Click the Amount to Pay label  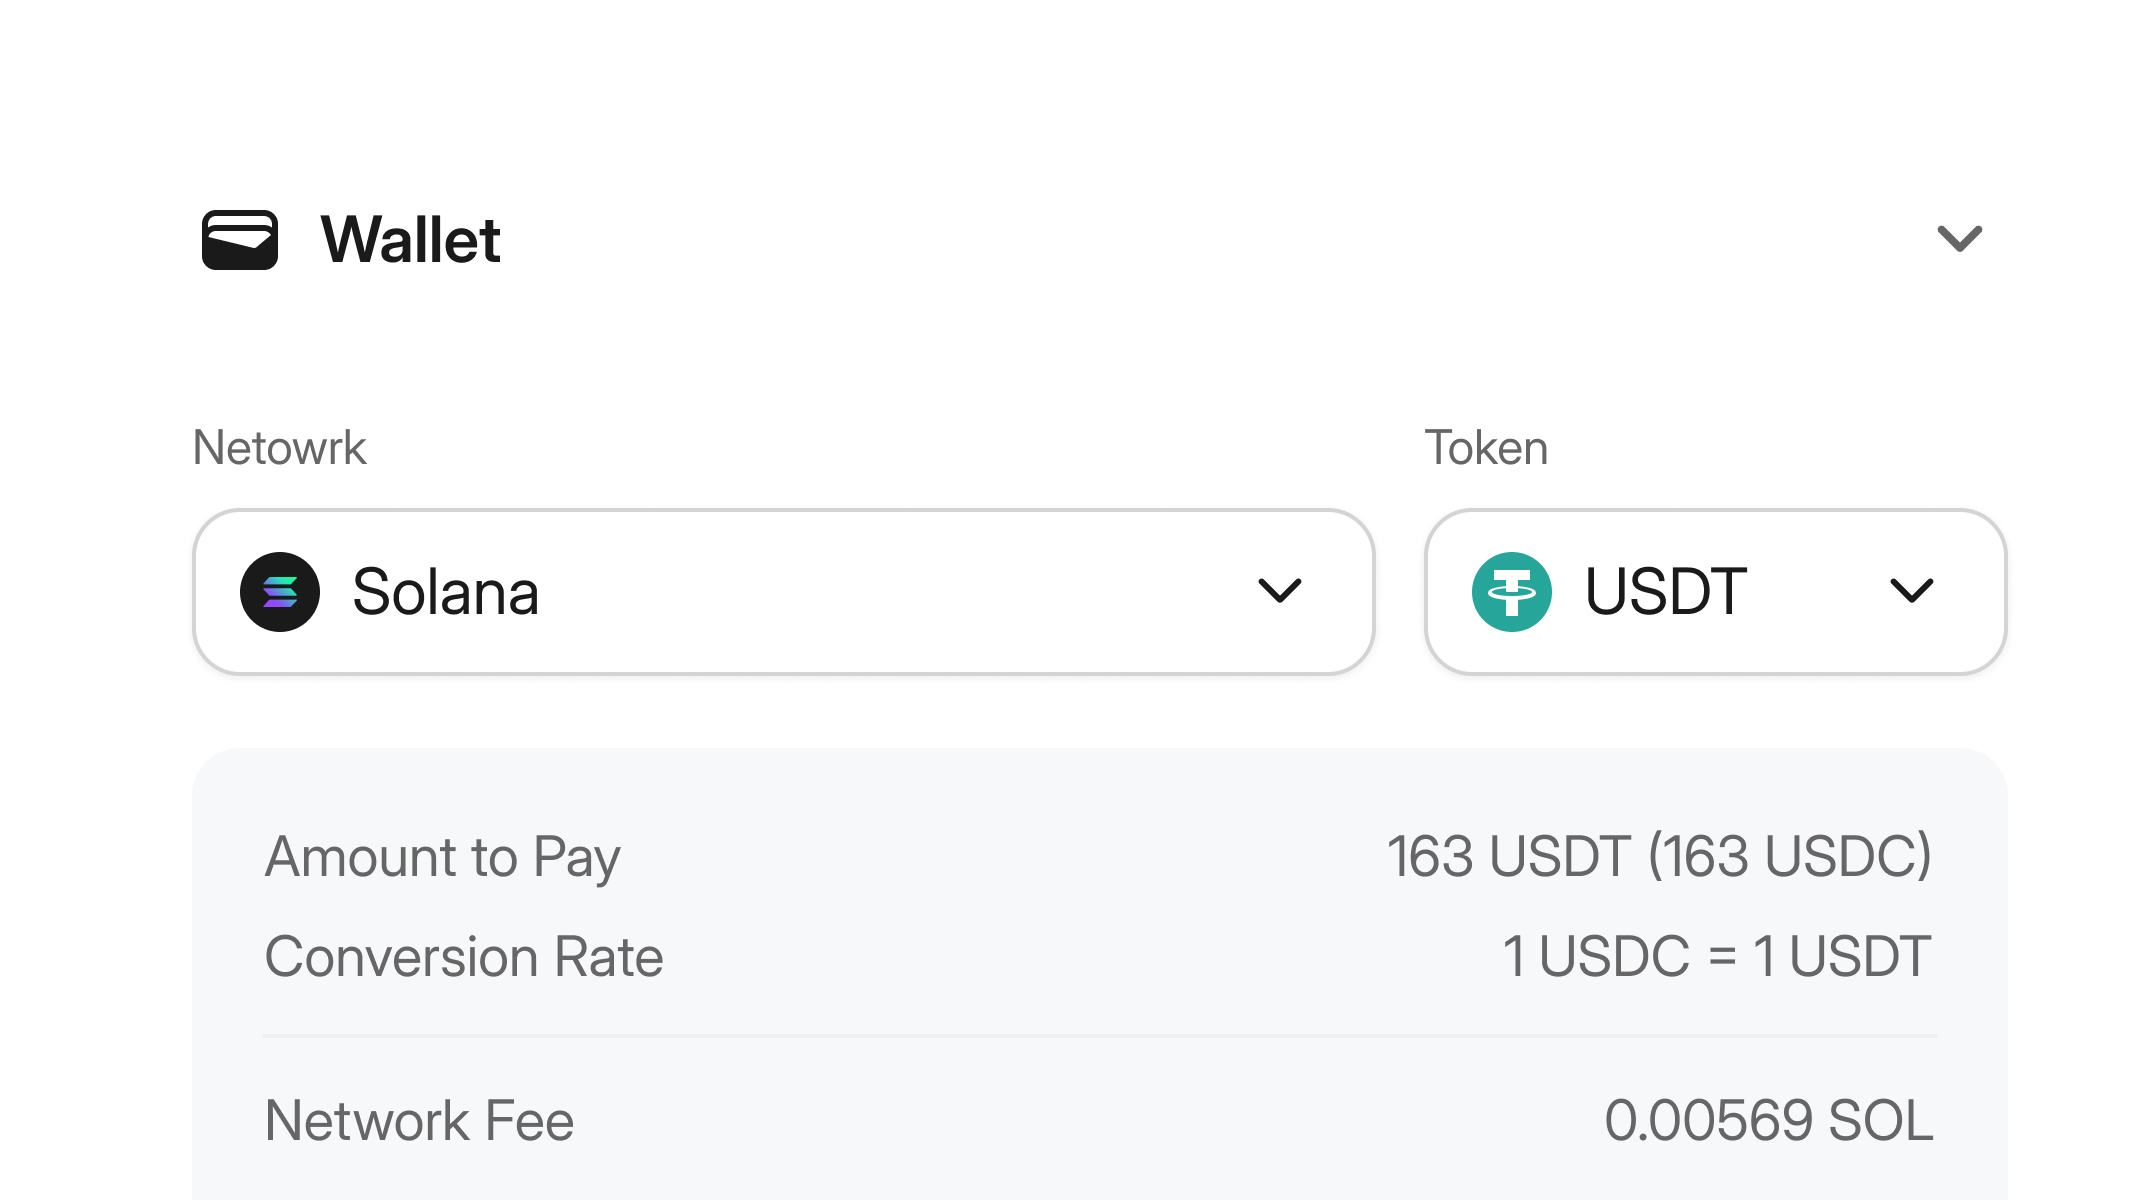[443, 858]
